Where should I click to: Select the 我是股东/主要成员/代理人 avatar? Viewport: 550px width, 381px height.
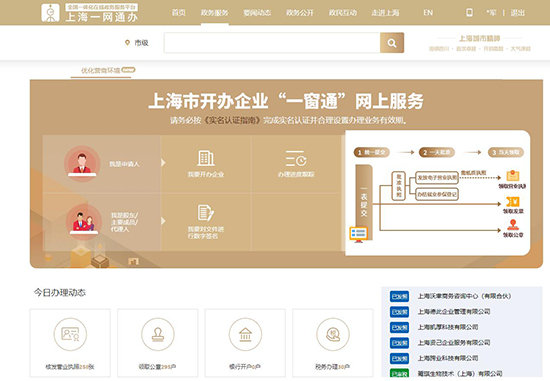click(84, 222)
